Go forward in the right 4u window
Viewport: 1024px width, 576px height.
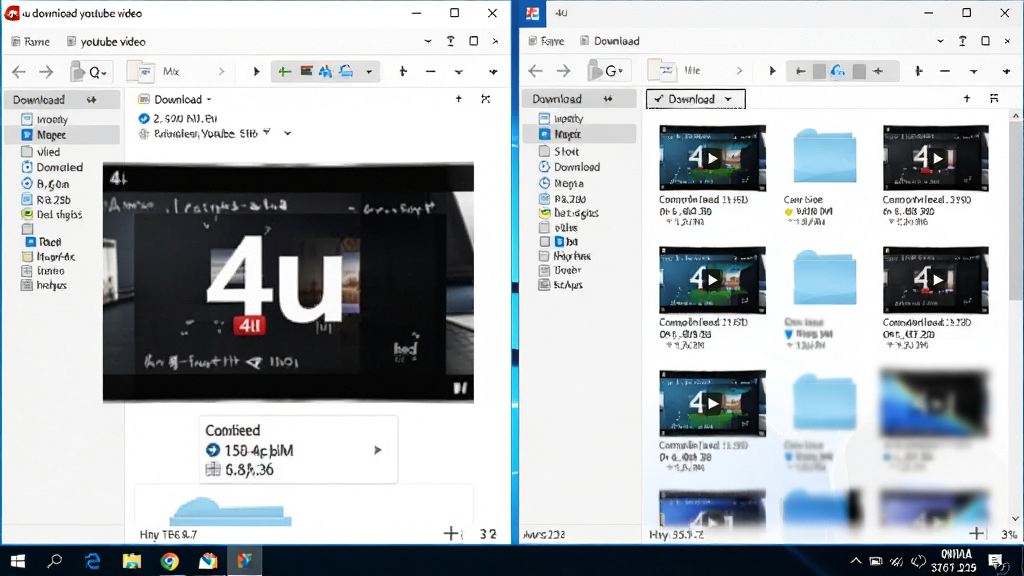click(563, 71)
